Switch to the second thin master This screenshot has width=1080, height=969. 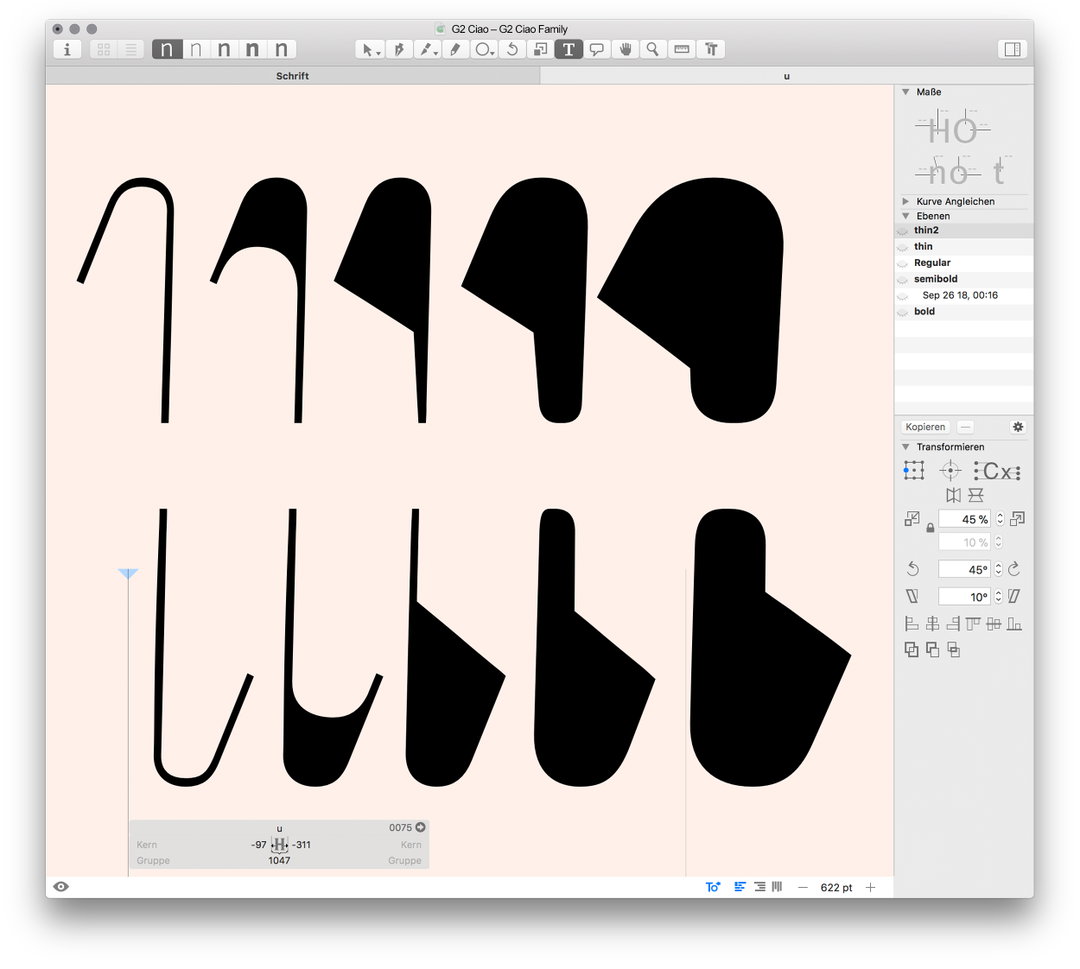tap(196, 49)
